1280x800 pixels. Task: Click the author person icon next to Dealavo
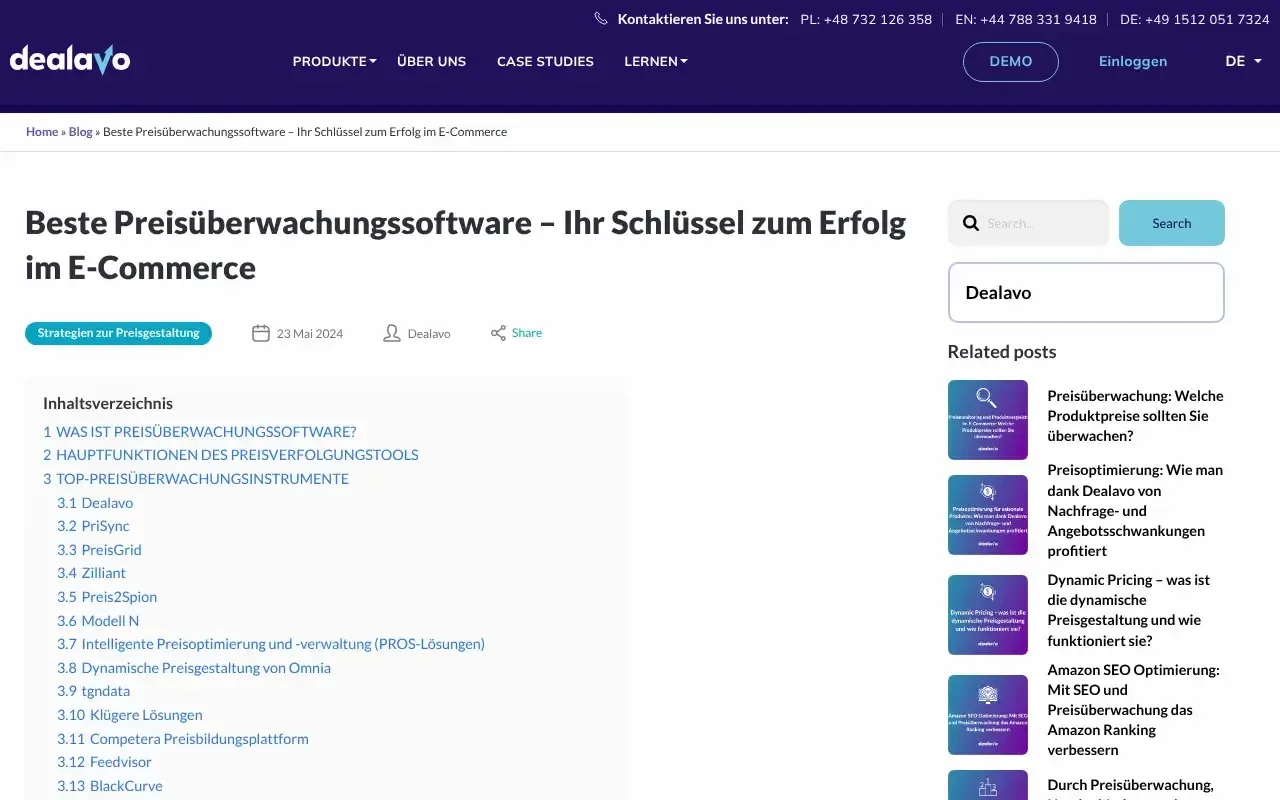(391, 332)
